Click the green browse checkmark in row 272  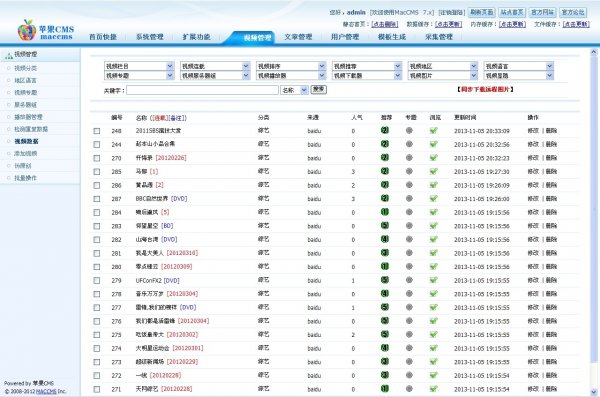[434, 375]
